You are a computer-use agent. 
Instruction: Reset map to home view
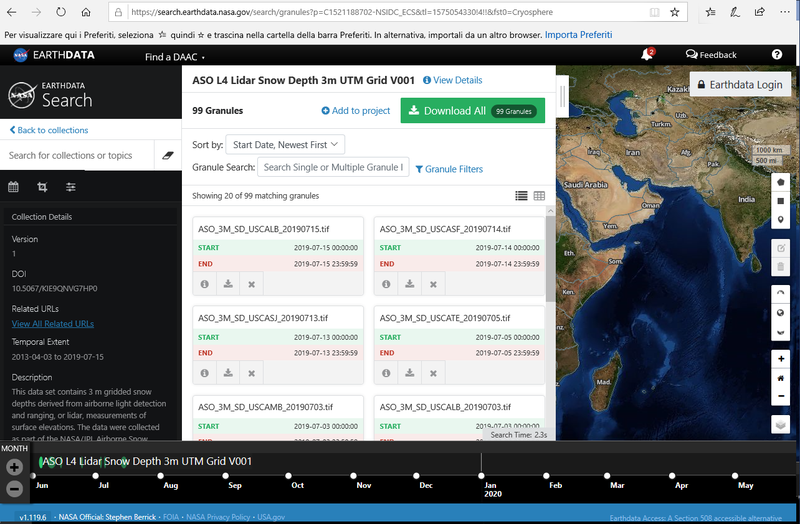781,378
